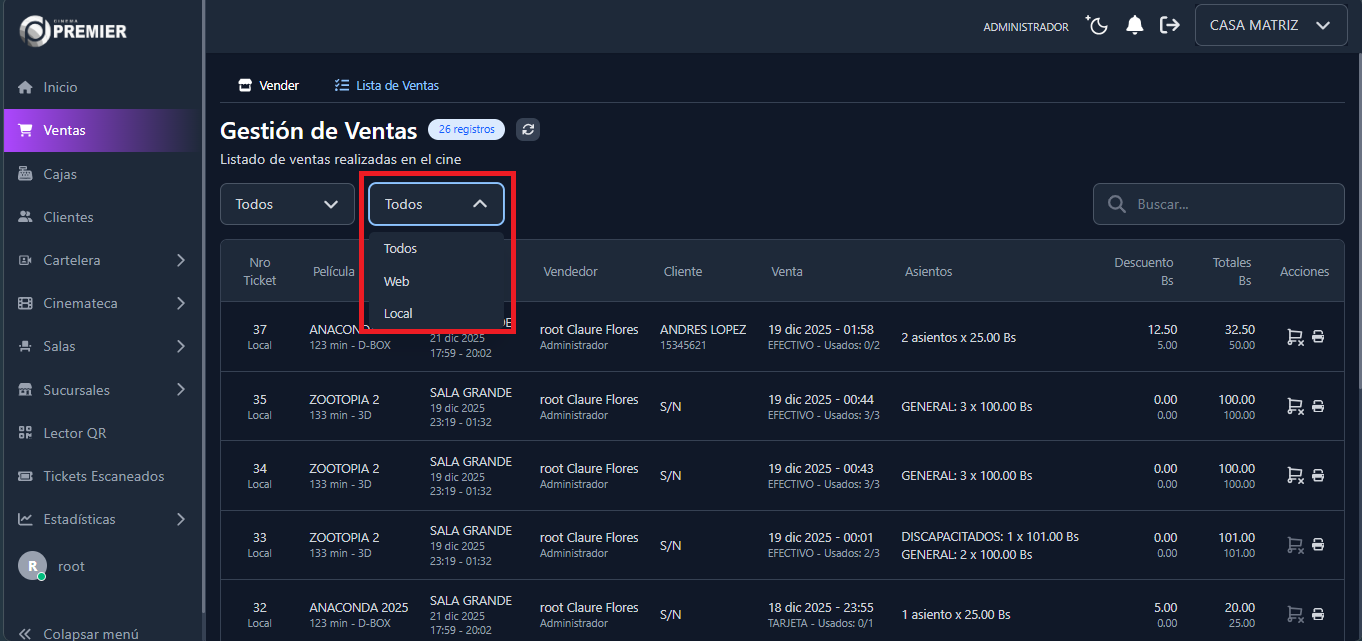
Task: Refresh the sales list
Action: coord(528,129)
